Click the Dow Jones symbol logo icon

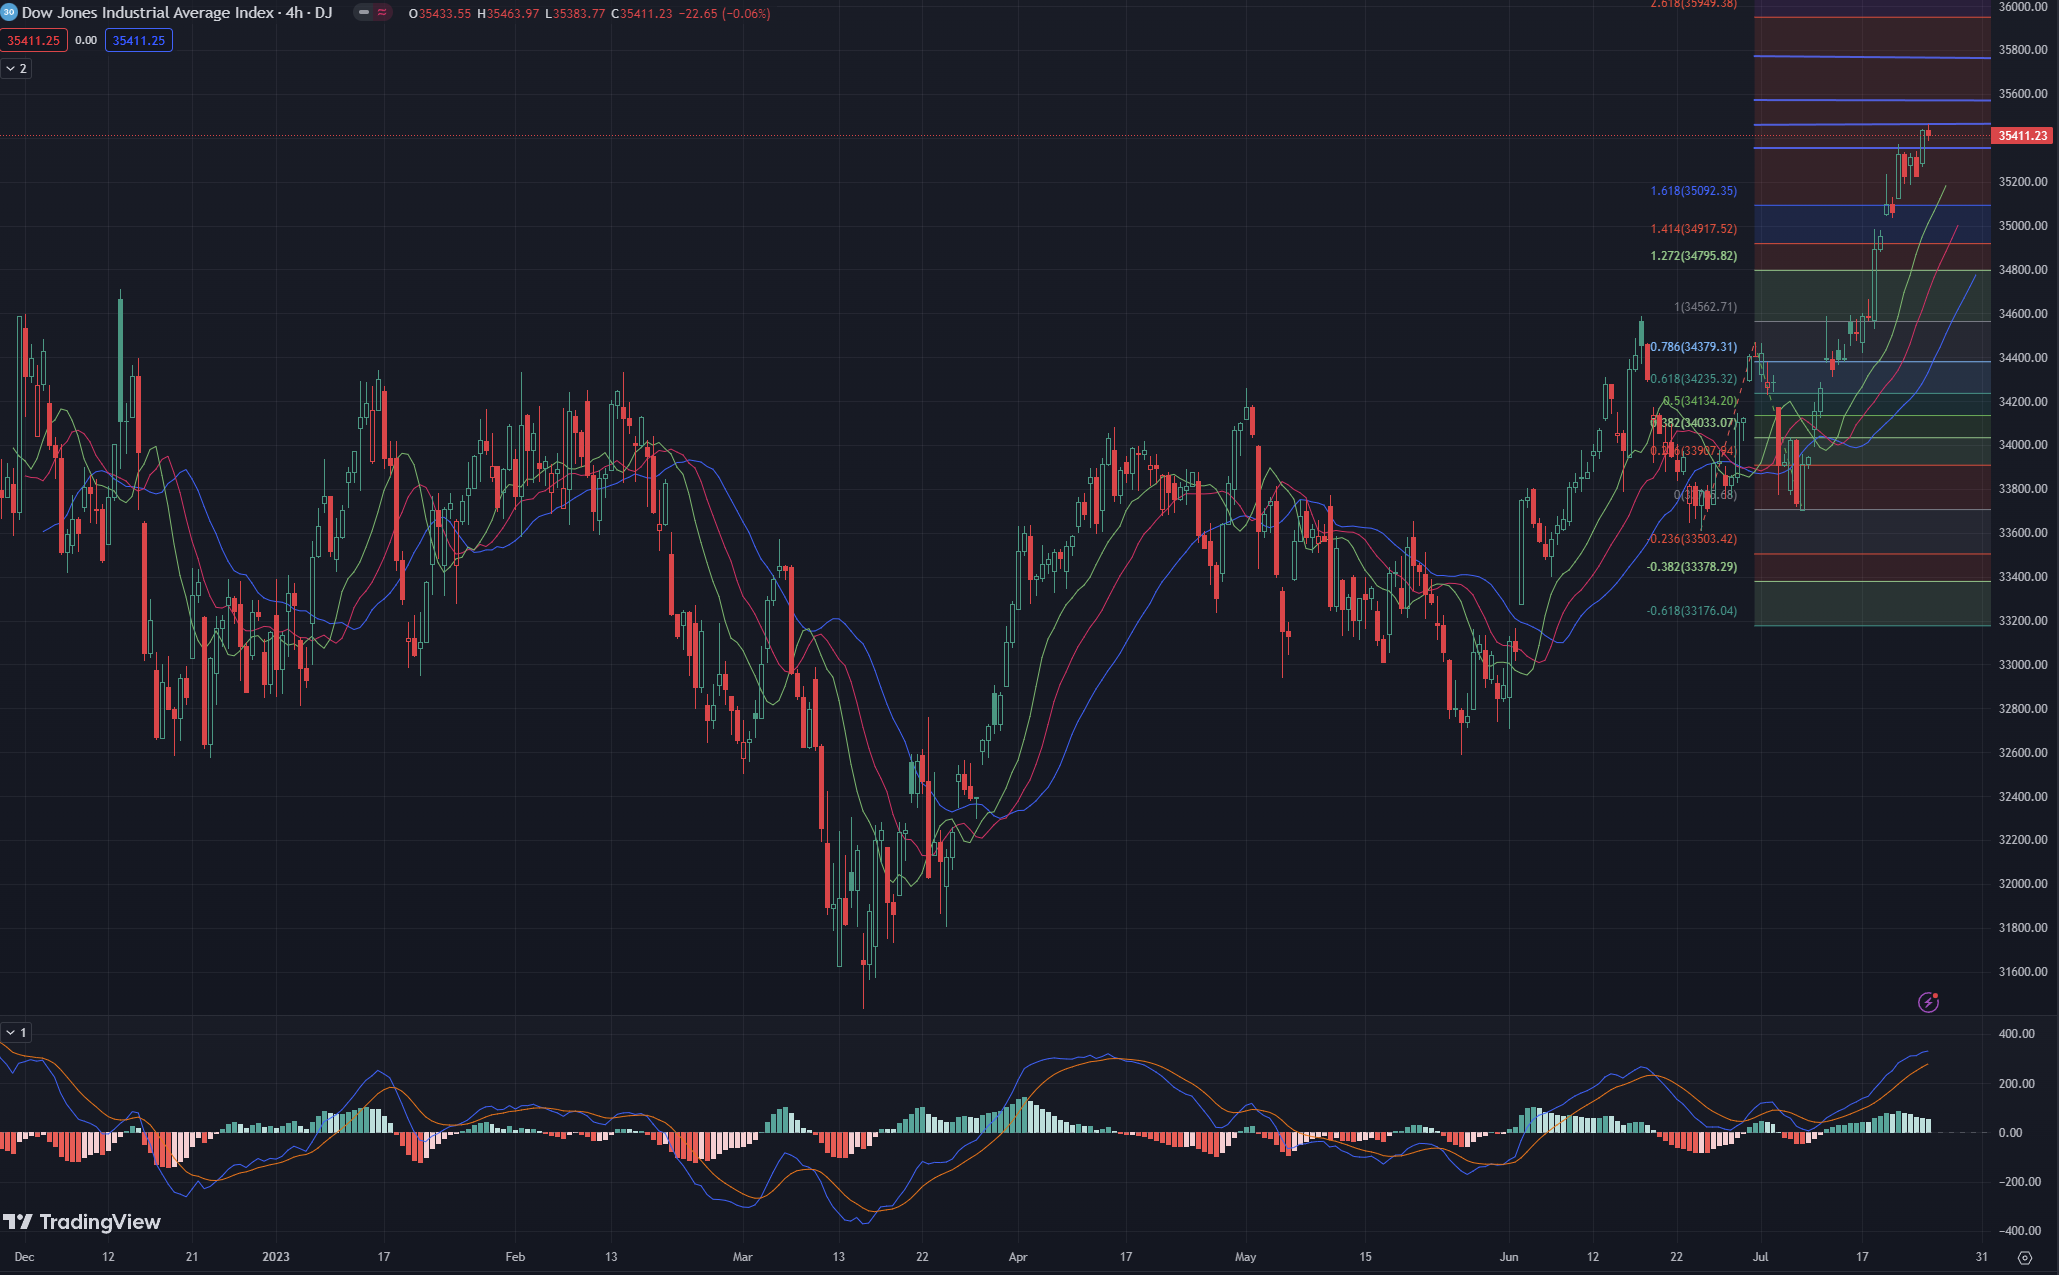(x=9, y=13)
